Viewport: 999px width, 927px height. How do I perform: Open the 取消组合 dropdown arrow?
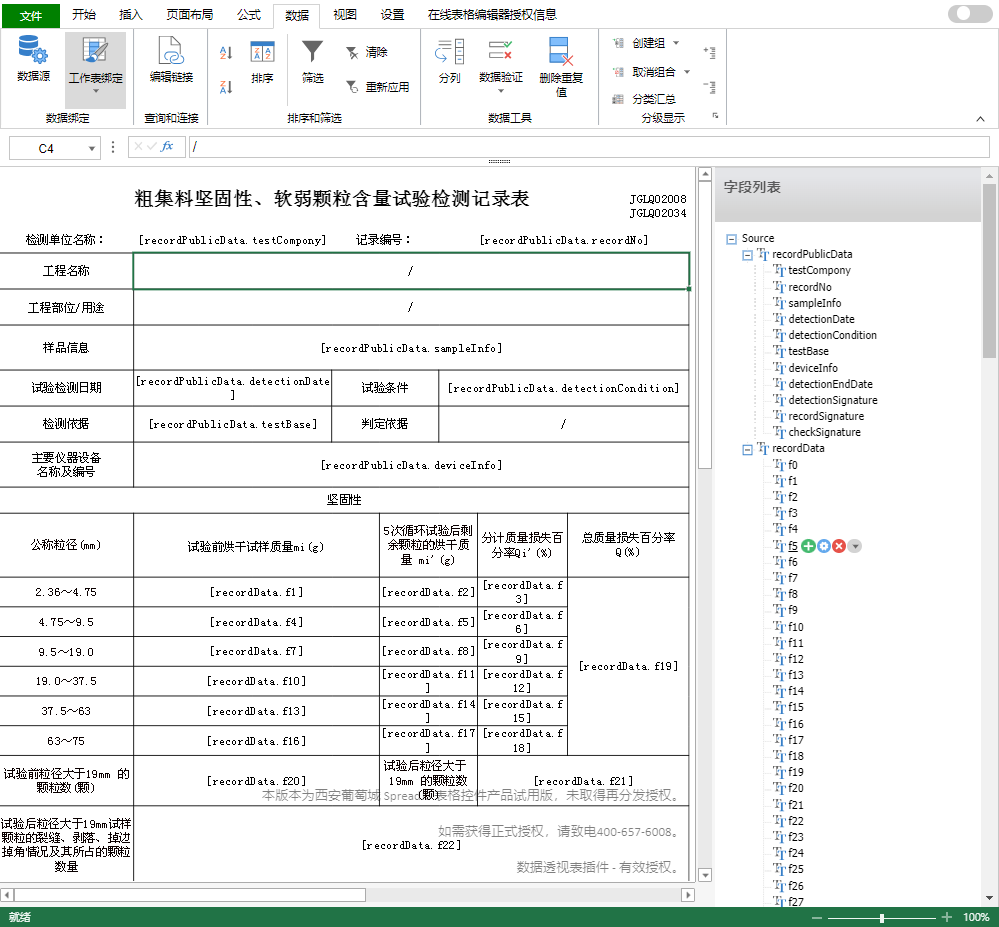pyautogui.click(x=687, y=72)
